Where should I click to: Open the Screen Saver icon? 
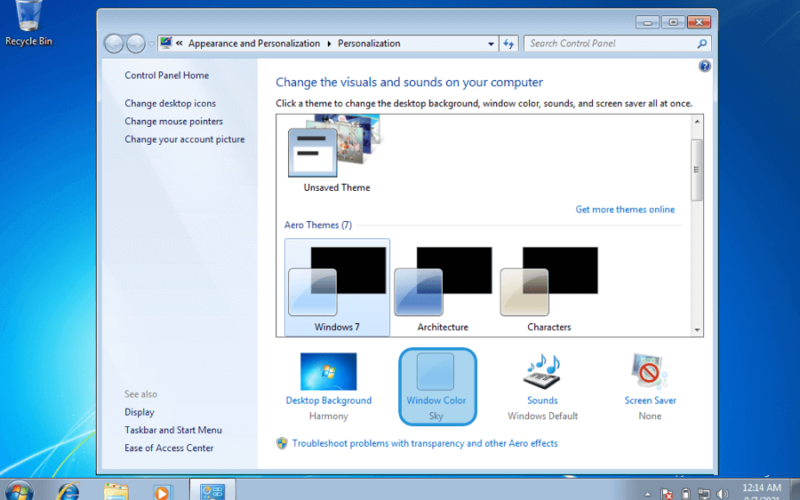649,371
